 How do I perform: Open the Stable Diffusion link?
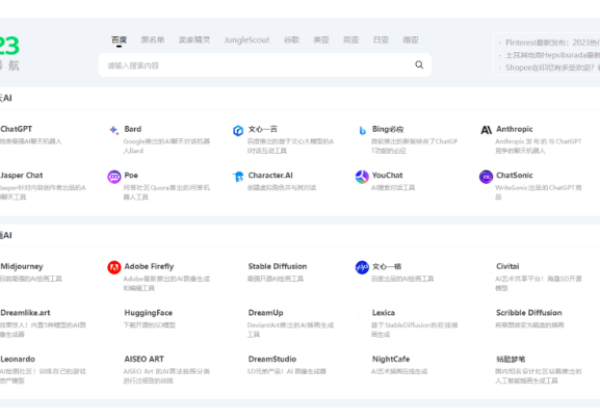point(277,266)
